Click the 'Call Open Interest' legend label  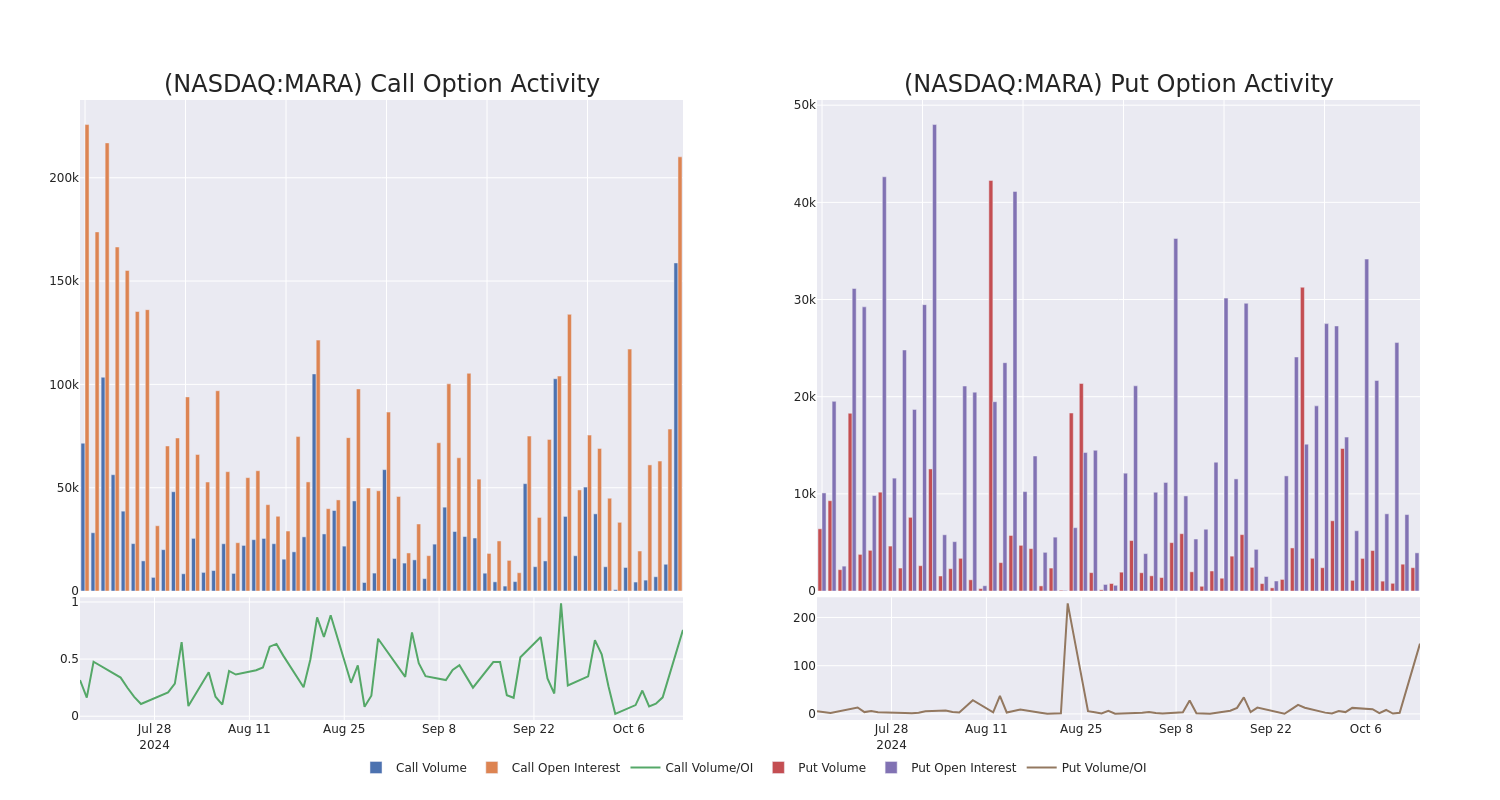pos(566,768)
